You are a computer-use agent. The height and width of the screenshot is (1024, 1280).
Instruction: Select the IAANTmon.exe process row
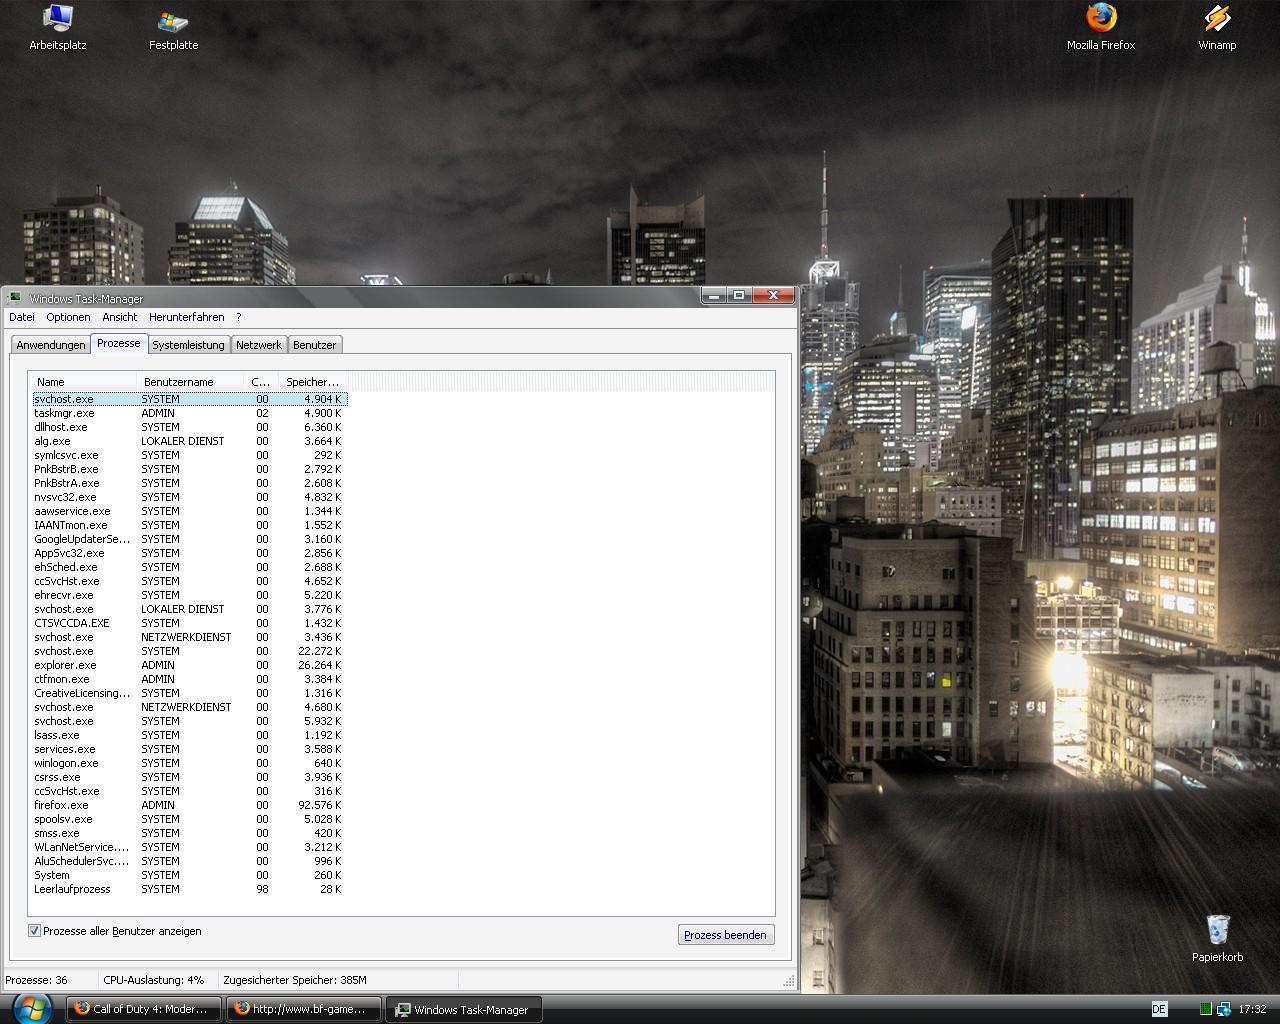click(188, 525)
